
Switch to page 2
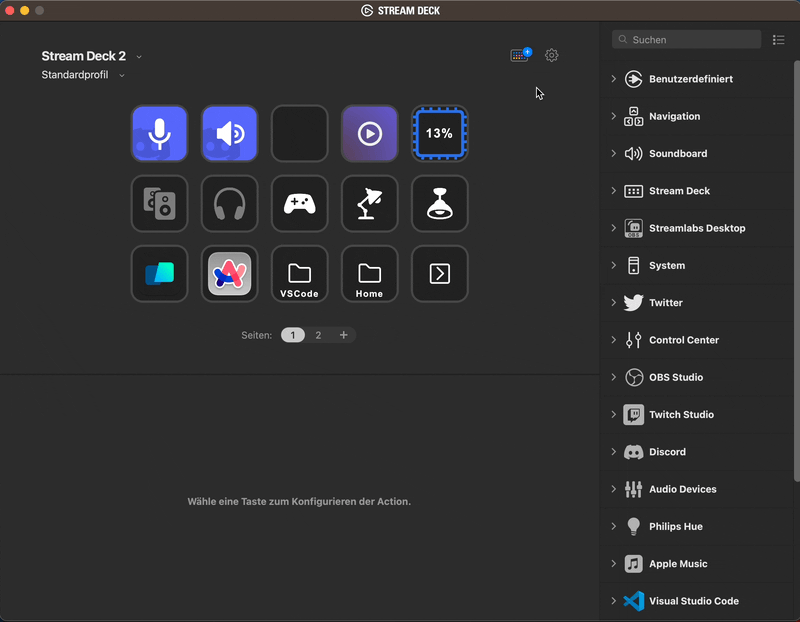318,335
